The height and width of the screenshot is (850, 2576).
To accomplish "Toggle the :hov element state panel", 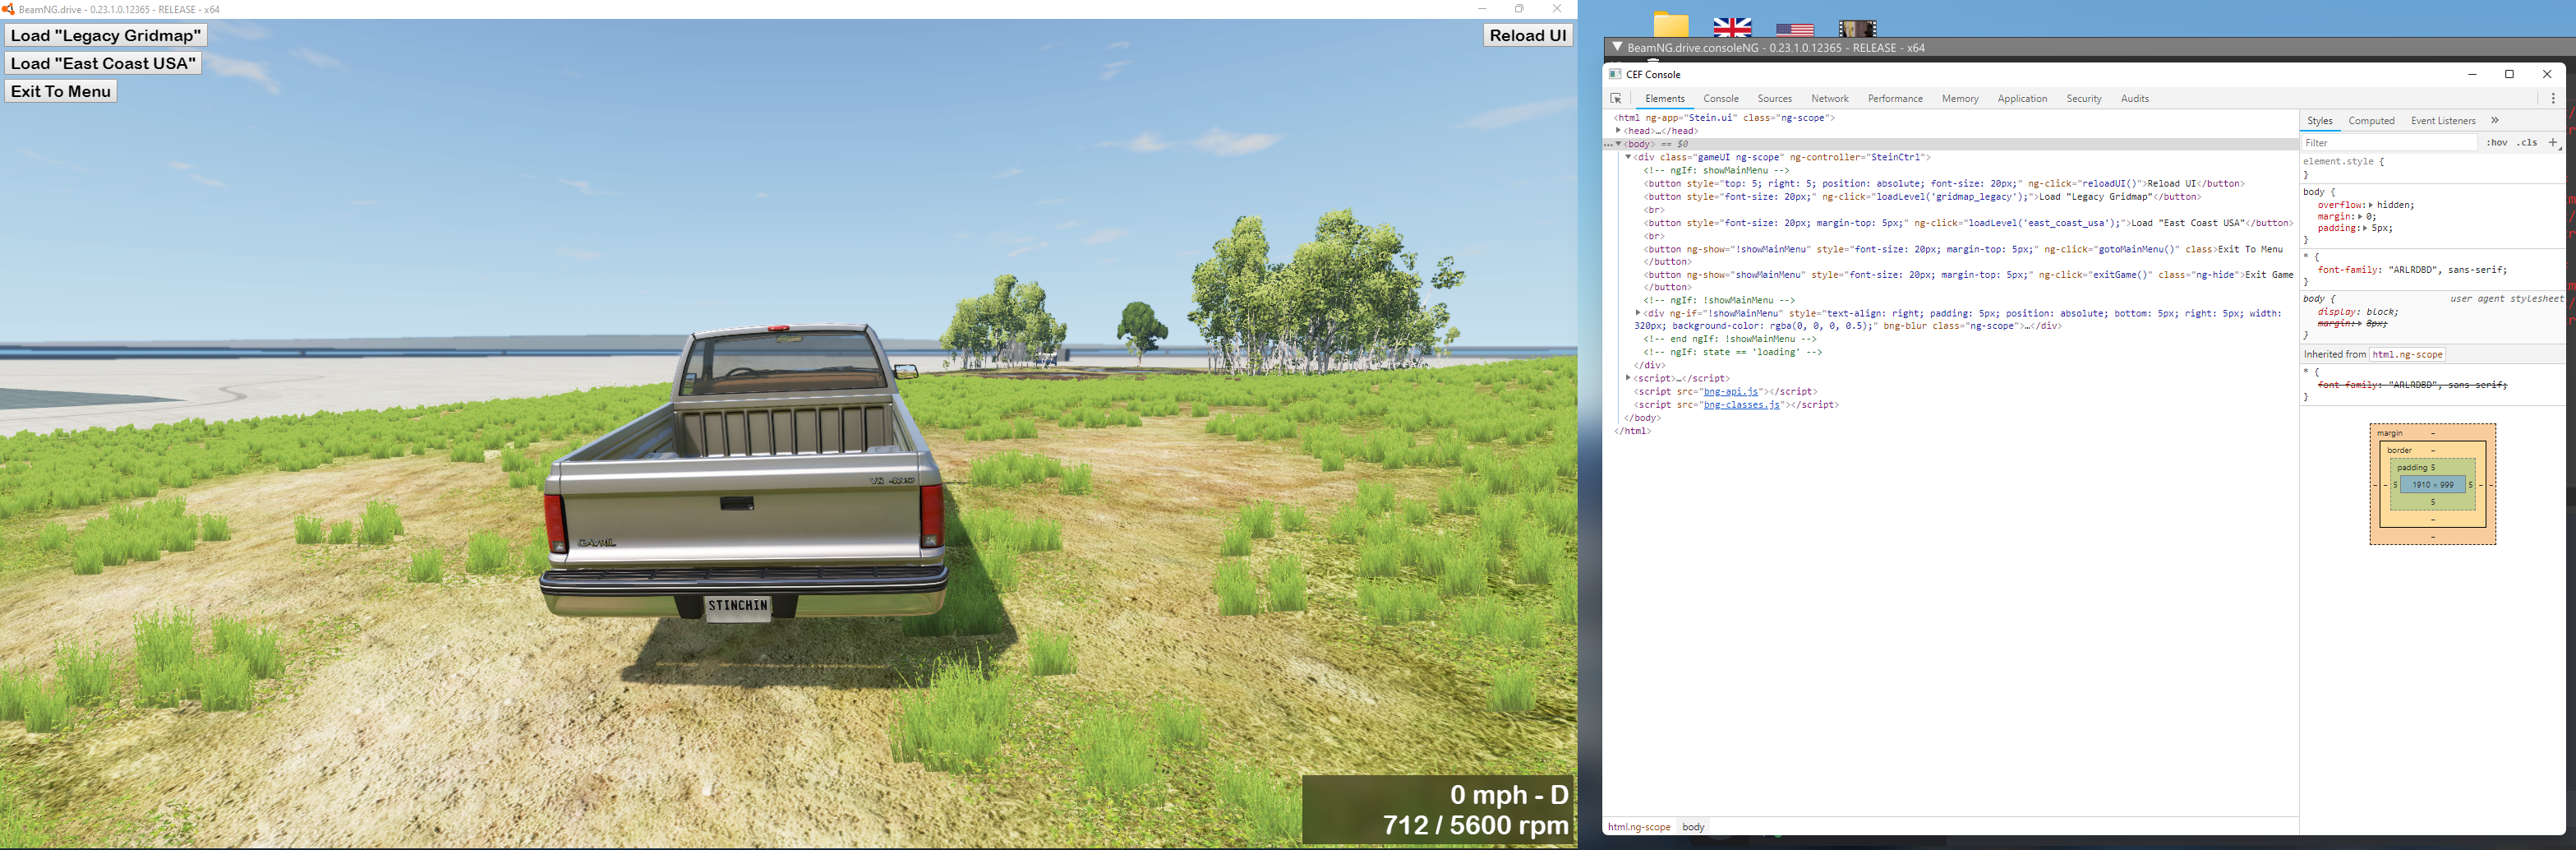I will pos(2497,143).
